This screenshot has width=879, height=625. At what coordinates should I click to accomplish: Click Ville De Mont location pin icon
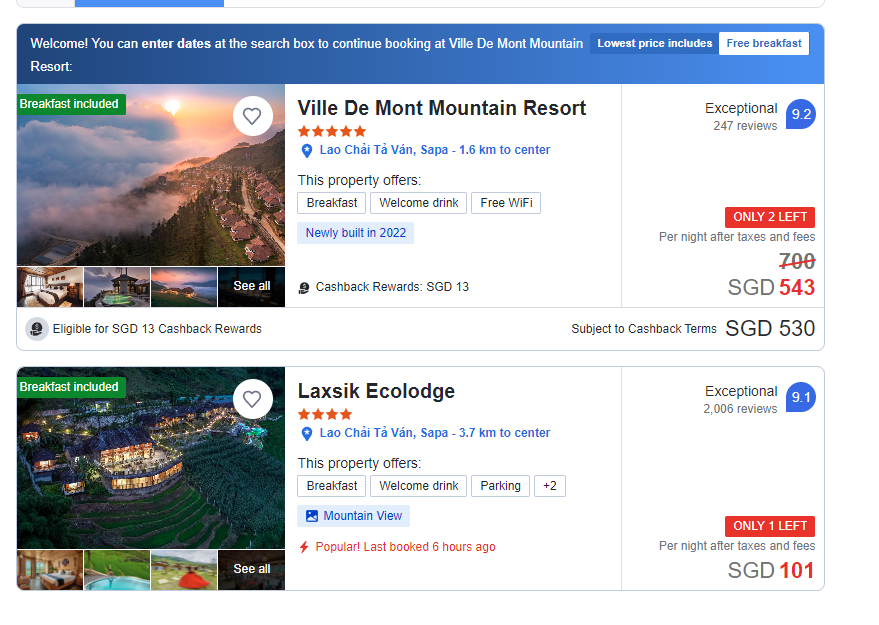tap(307, 150)
